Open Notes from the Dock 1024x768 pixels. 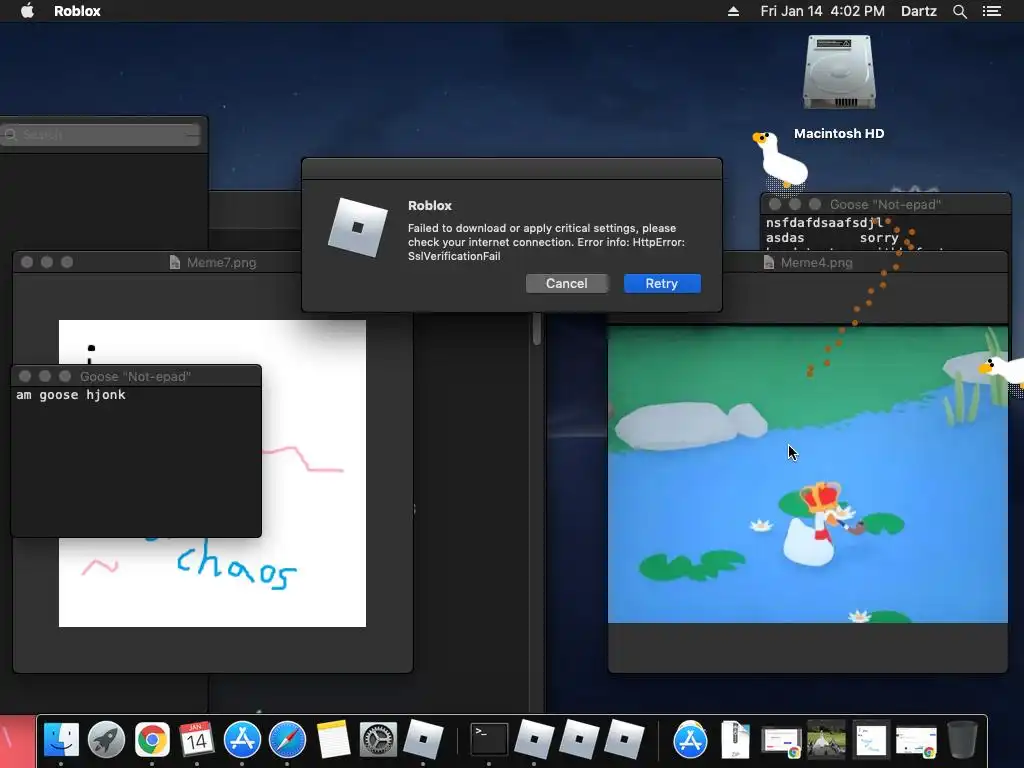click(333, 740)
